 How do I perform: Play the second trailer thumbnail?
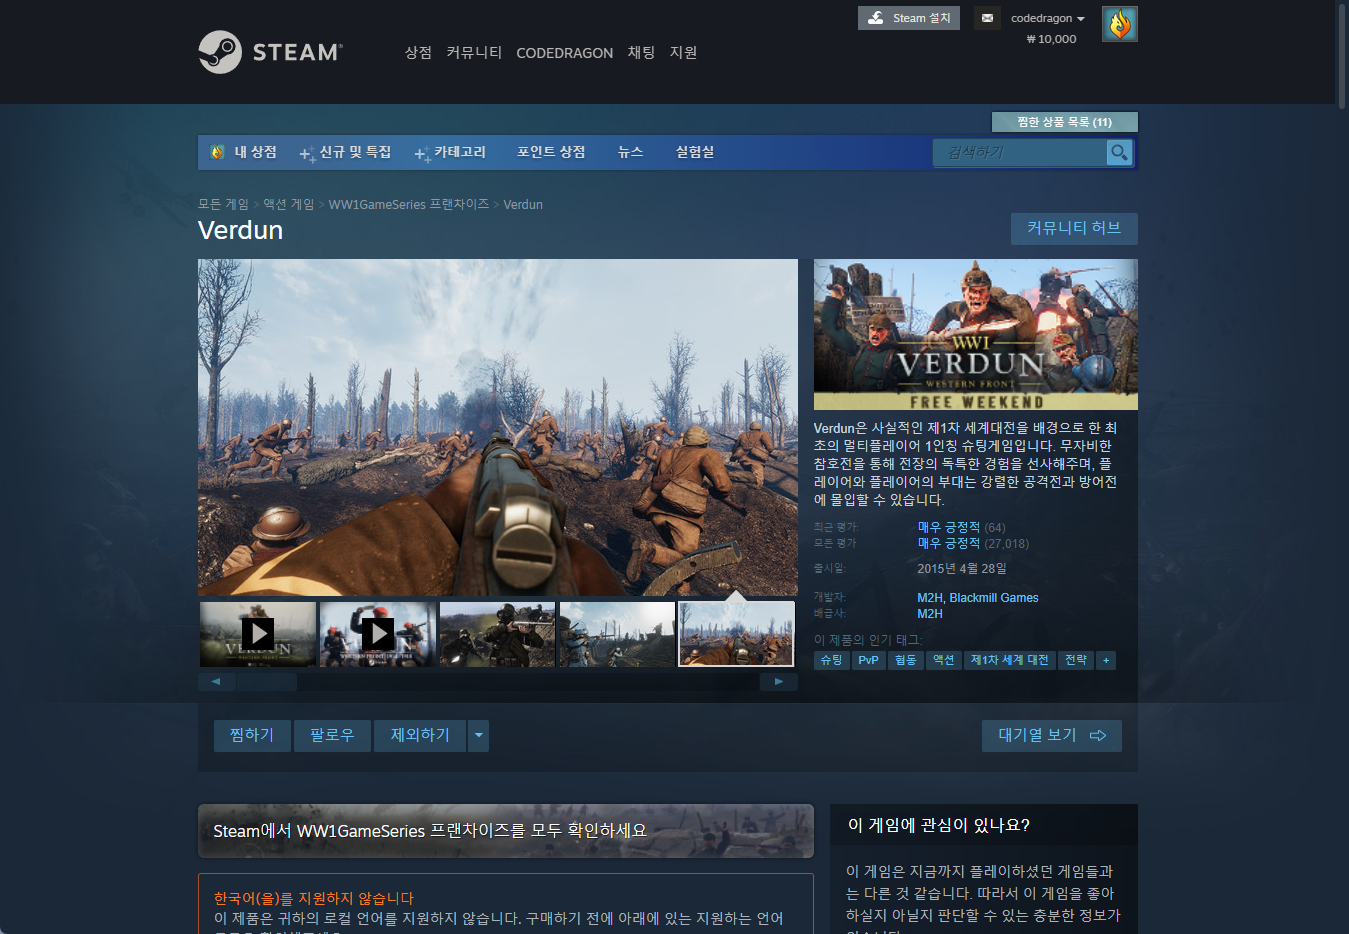click(x=377, y=634)
